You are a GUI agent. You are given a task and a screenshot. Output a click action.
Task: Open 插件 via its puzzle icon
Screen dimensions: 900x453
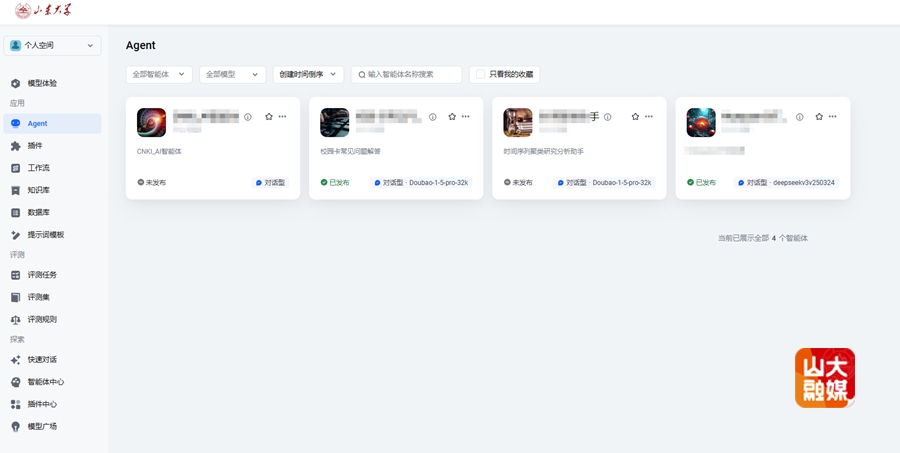pos(15,146)
